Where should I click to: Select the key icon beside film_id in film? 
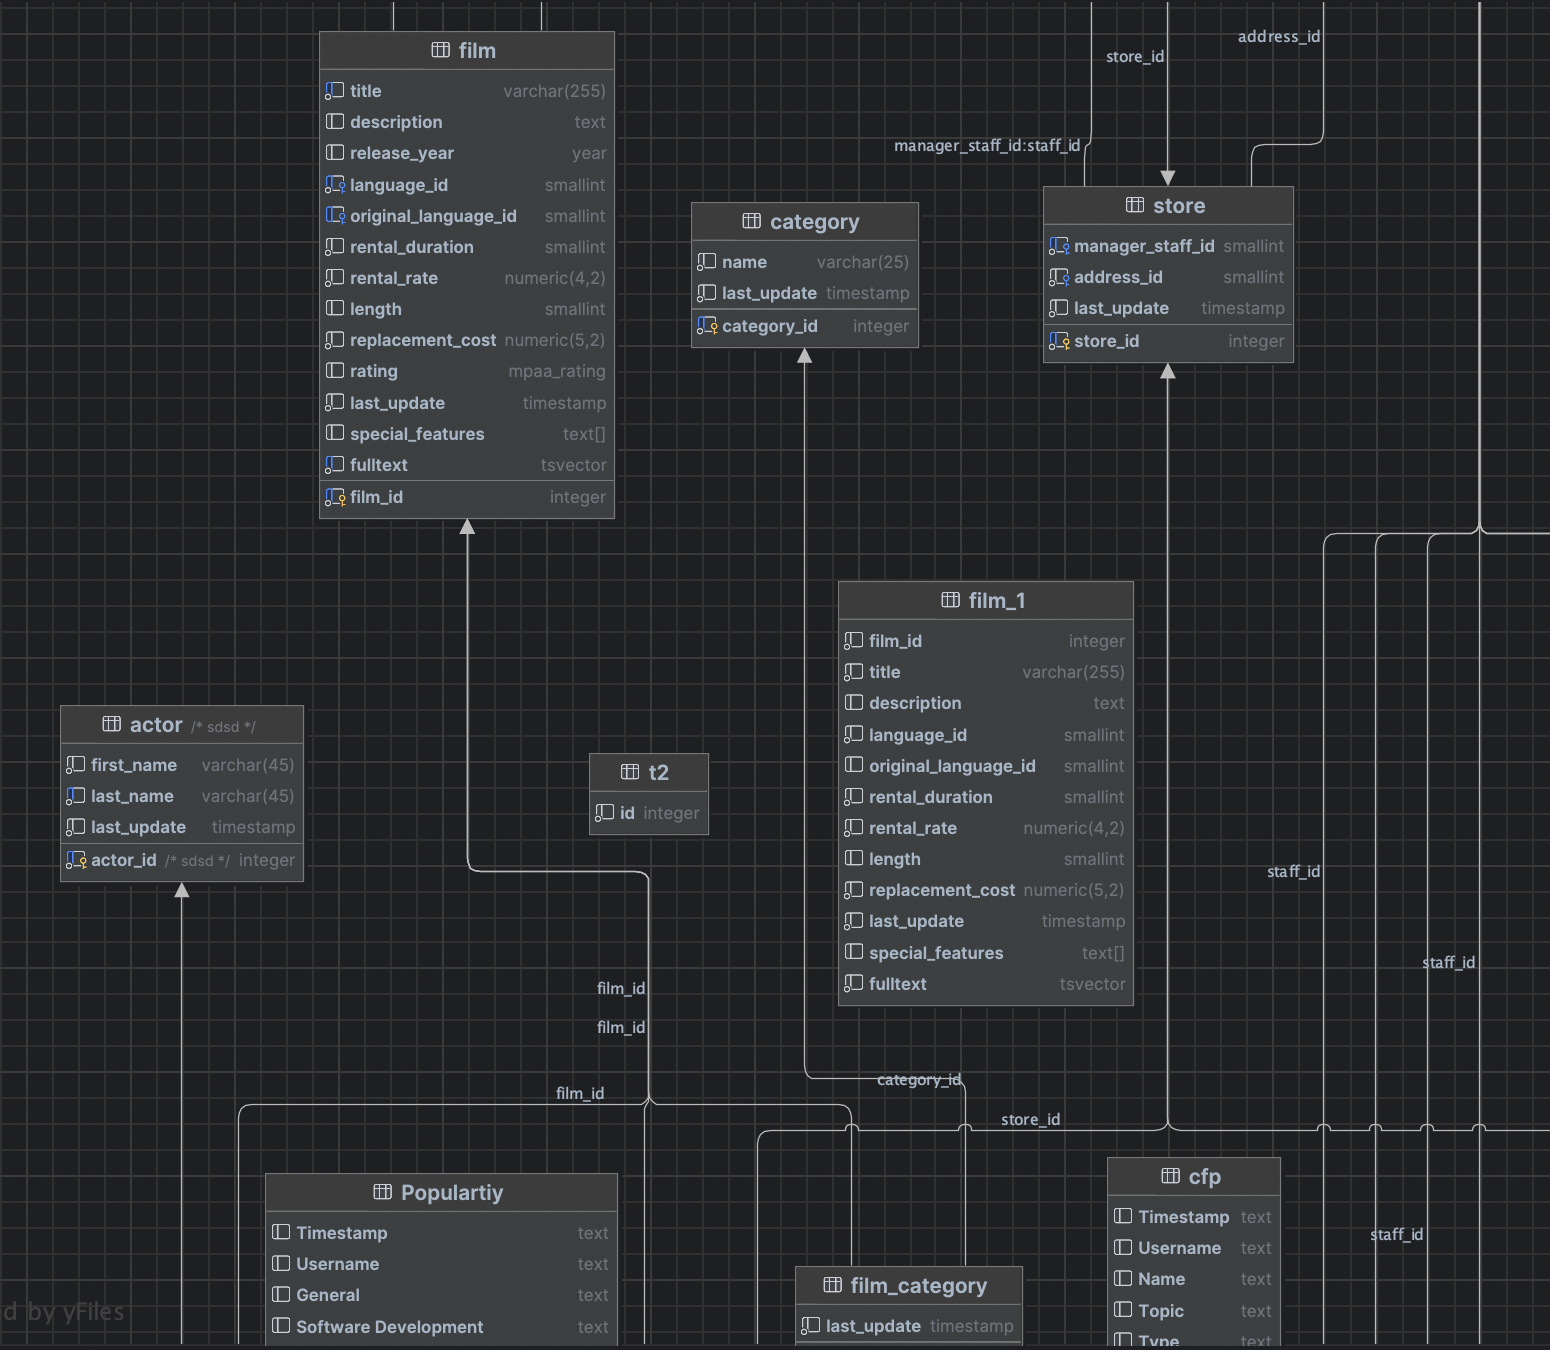tap(336, 497)
